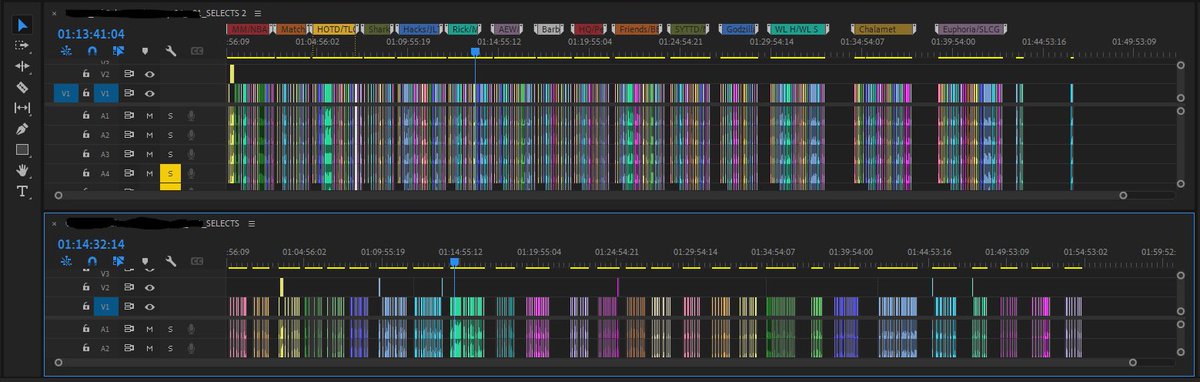The height and width of the screenshot is (382, 1200).
Task: Hide V1 track output in SELECTS 2 timeline
Action: (x=150, y=93)
